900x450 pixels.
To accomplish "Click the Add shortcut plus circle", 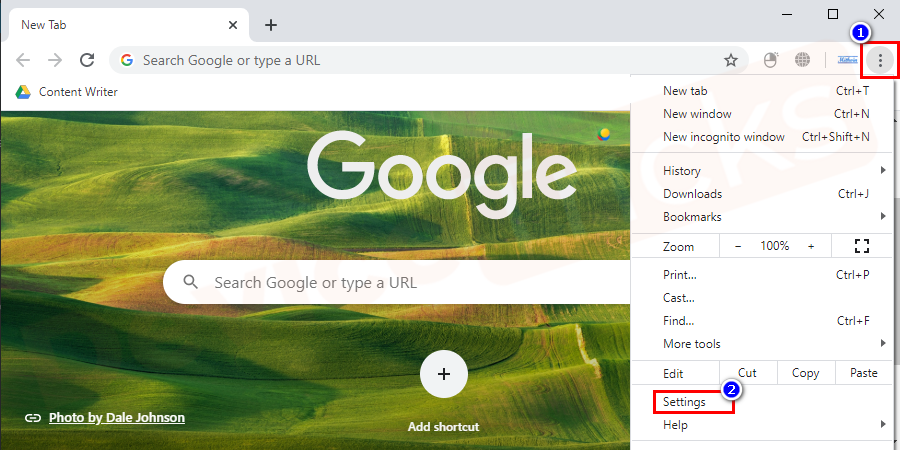I will 443,374.
